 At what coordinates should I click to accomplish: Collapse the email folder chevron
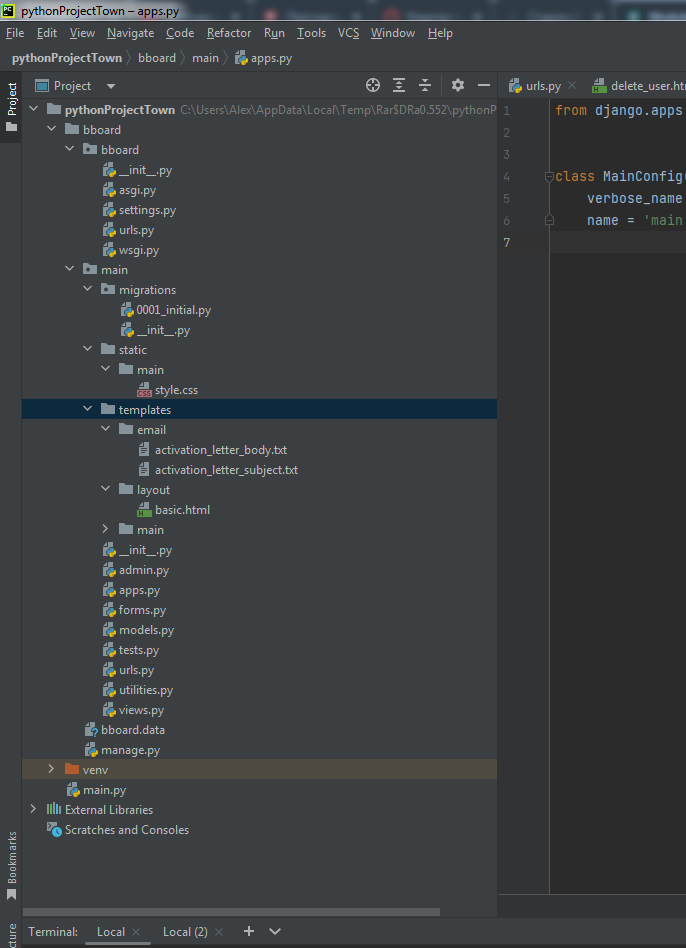click(x=106, y=429)
